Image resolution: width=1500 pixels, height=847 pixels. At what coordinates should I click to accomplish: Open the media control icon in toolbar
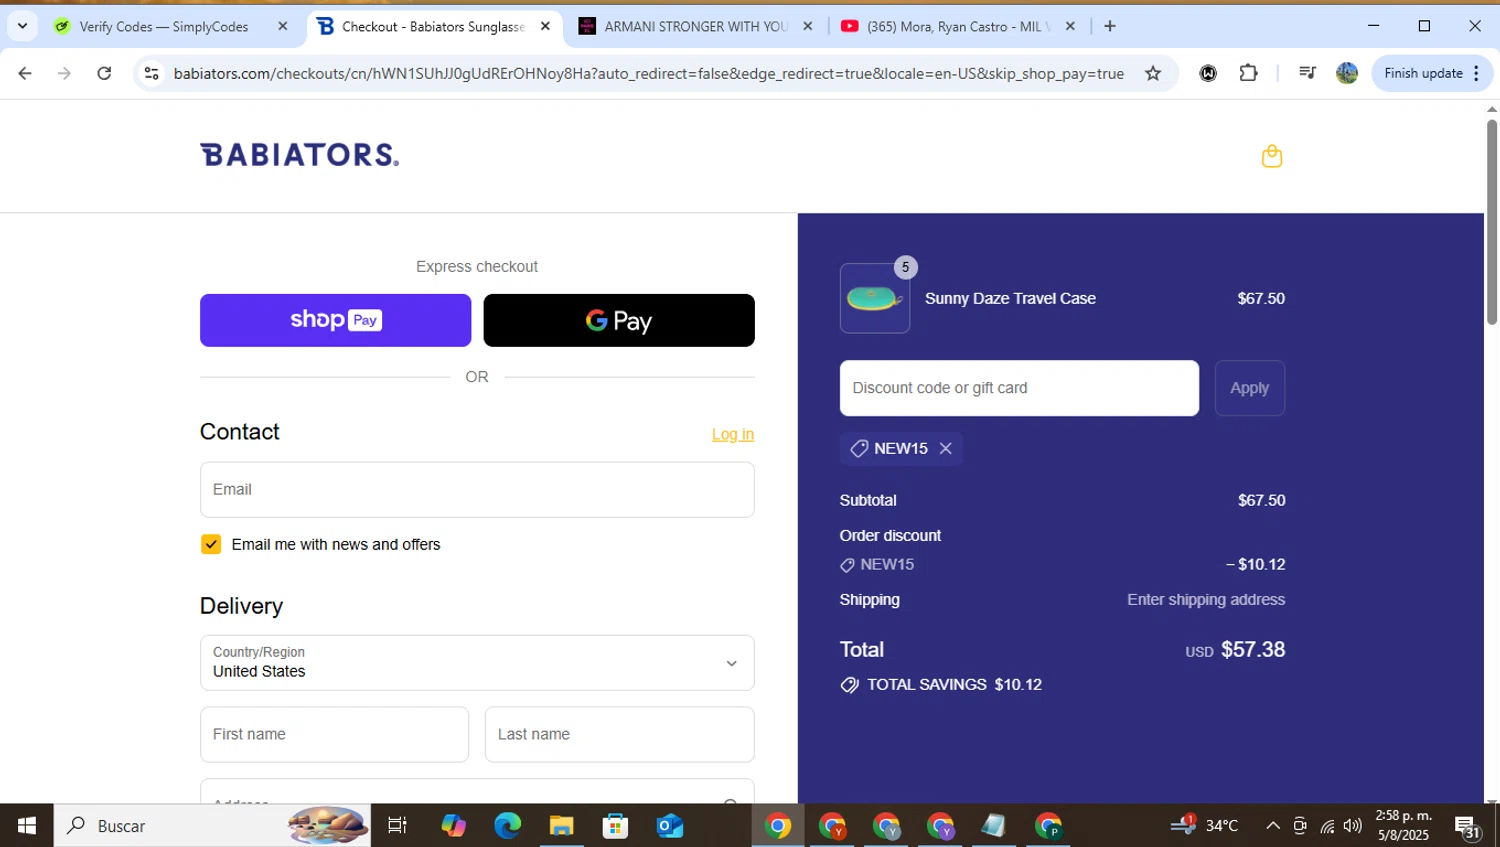point(1307,73)
